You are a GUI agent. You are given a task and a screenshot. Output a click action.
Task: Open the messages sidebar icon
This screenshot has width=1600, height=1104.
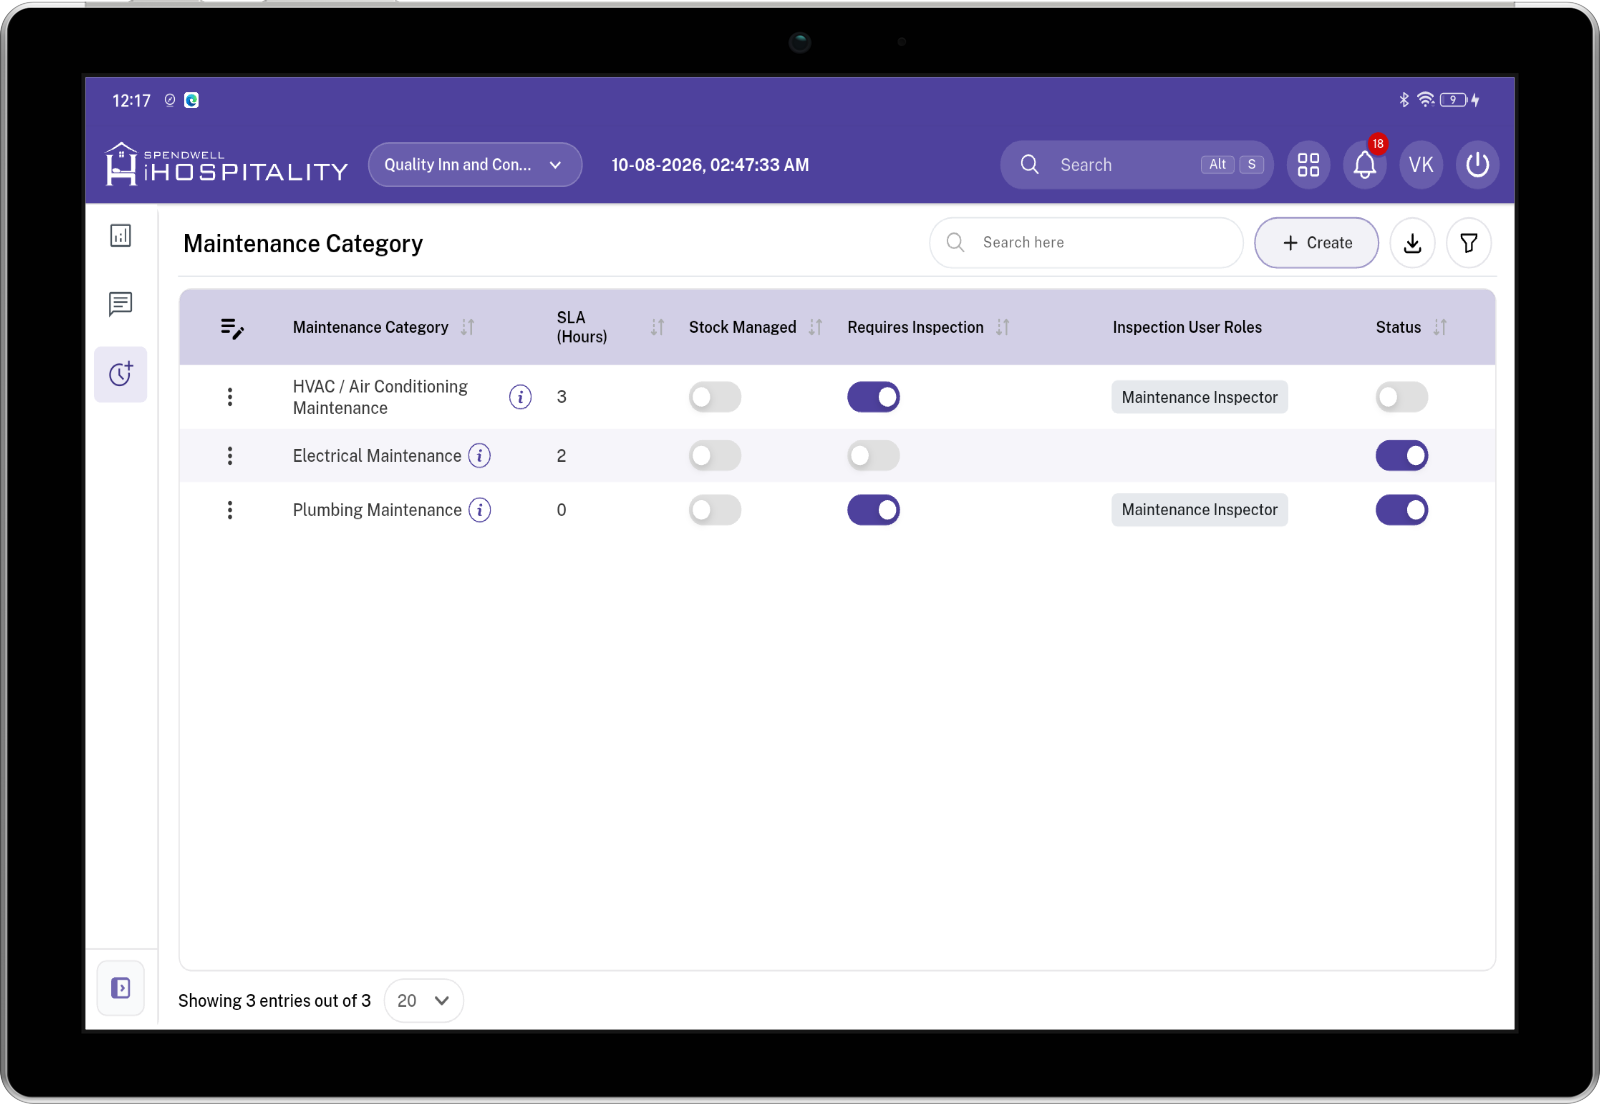(x=121, y=304)
